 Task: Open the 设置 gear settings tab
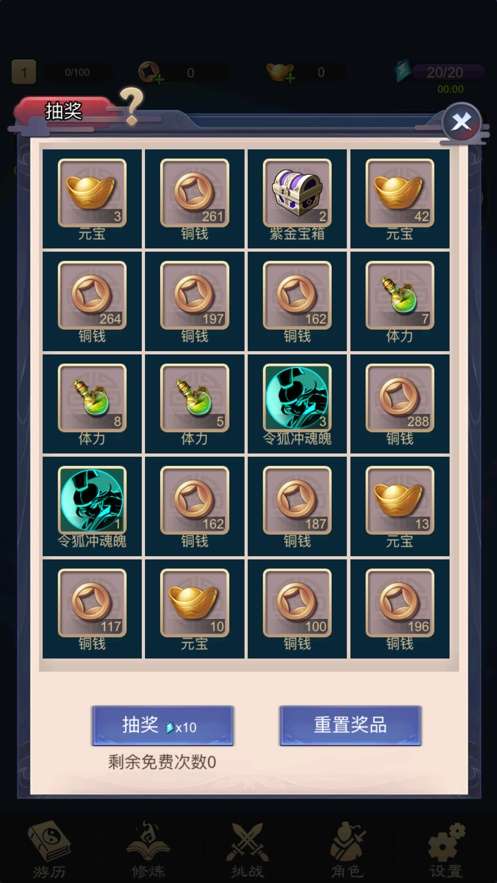coord(446,850)
